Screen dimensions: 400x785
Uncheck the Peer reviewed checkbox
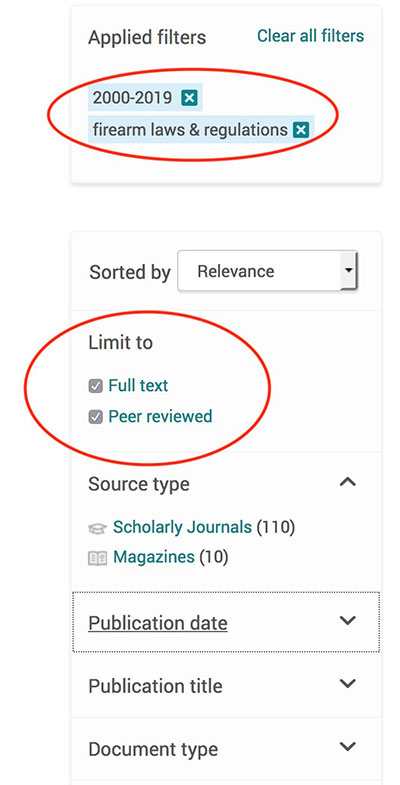(96, 417)
